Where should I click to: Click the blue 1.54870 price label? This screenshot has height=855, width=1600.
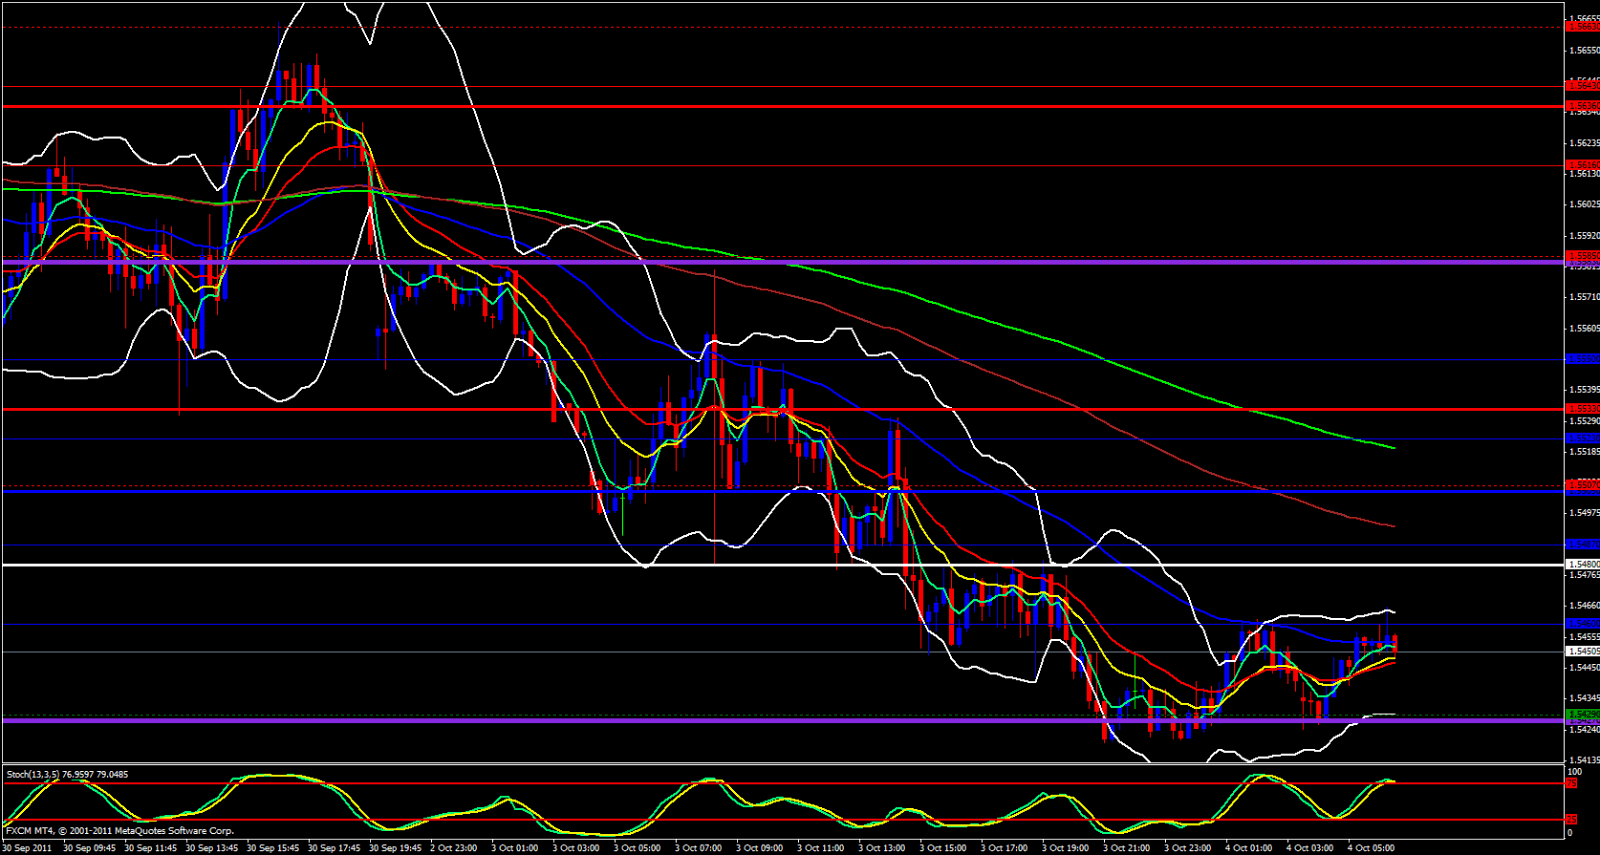tap(1582, 544)
